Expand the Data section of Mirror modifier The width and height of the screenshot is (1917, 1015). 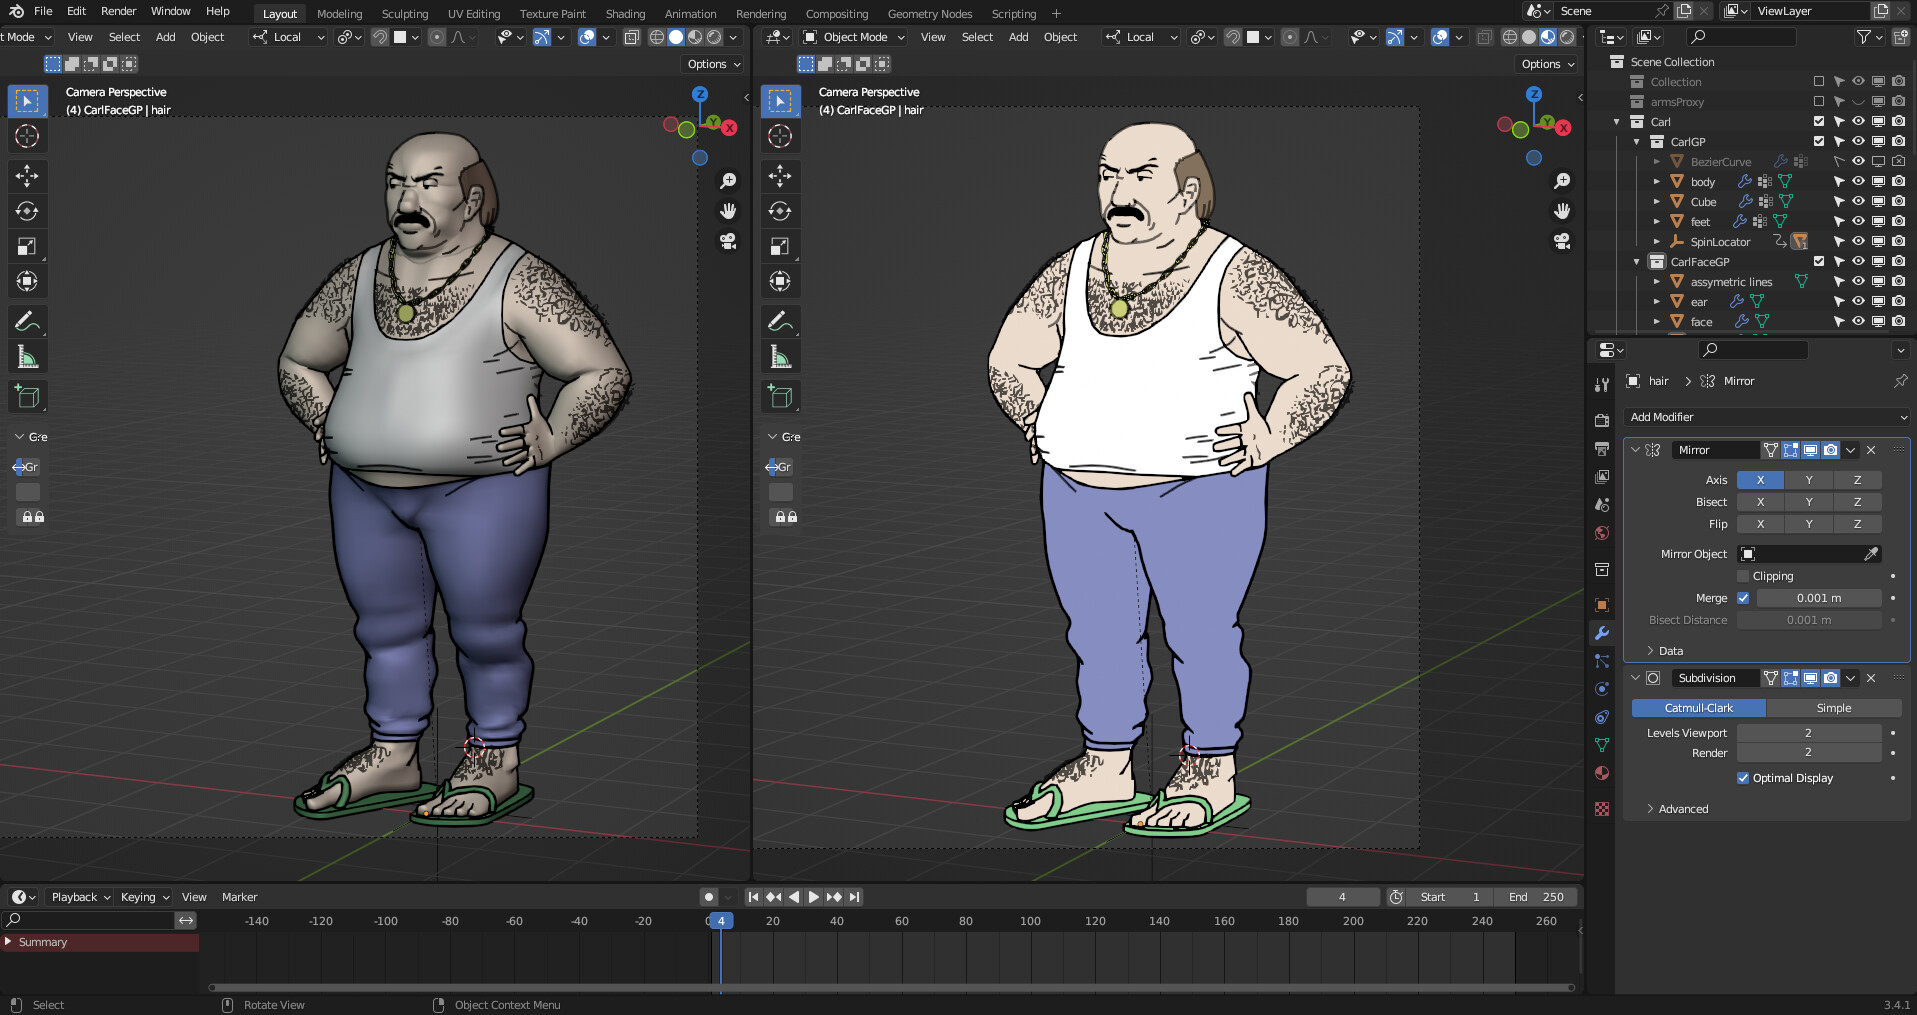click(1670, 651)
